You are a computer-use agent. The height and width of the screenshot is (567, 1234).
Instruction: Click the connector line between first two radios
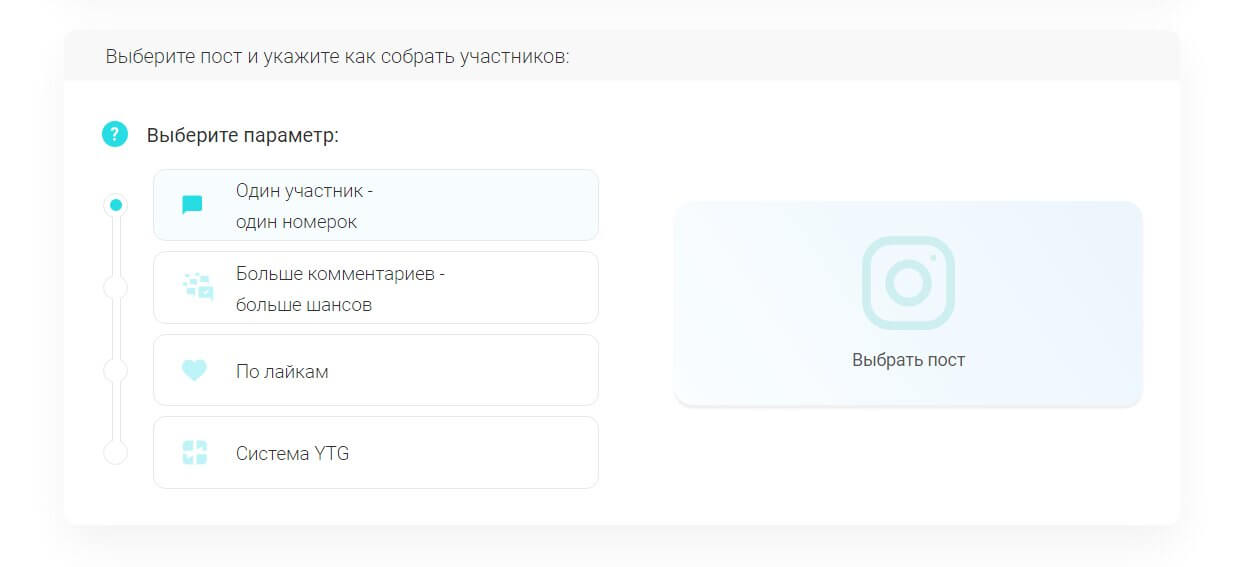tap(116, 246)
